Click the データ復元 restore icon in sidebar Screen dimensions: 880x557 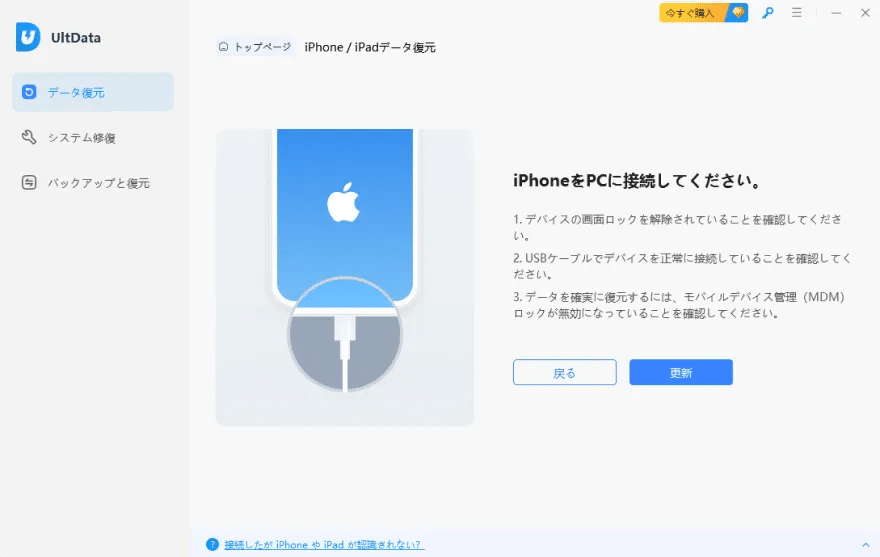tap(29, 92)
